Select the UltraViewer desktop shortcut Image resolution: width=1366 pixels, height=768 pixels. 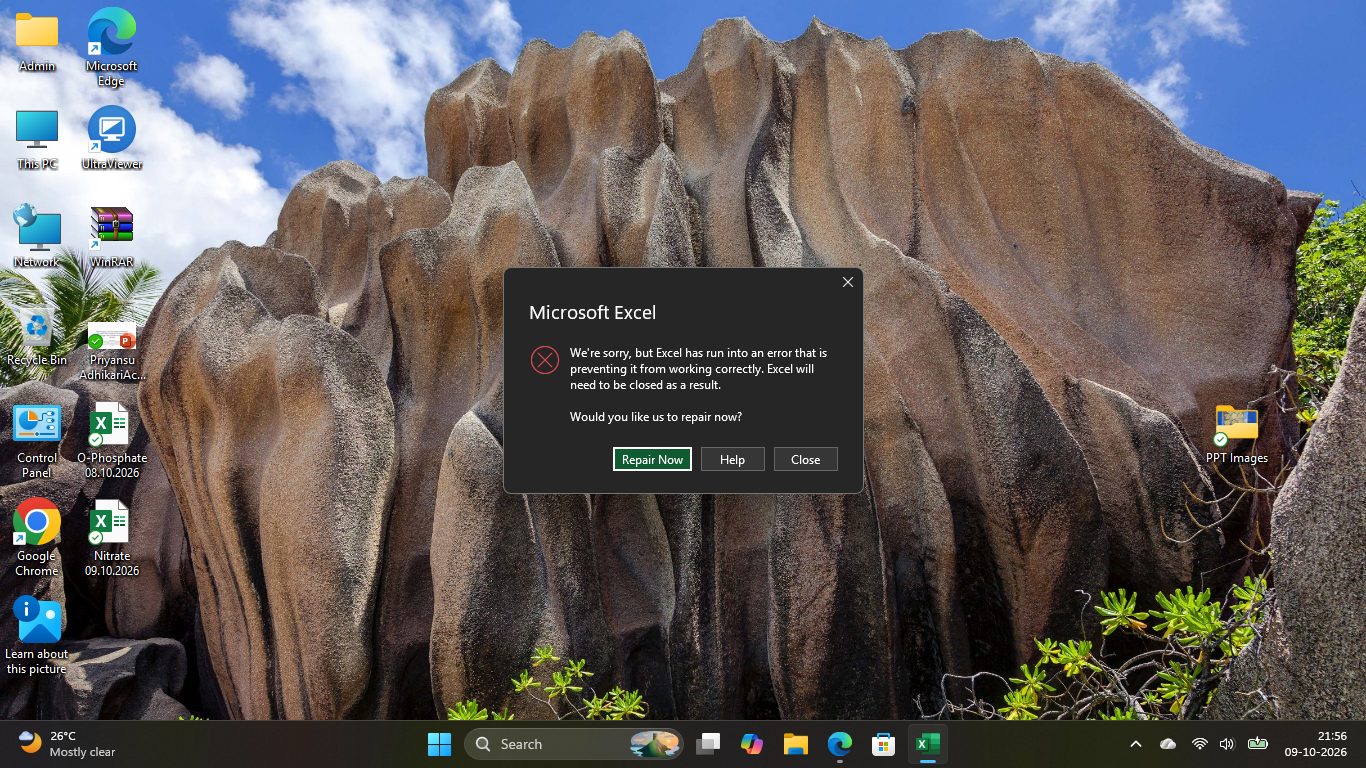(111, 138)
